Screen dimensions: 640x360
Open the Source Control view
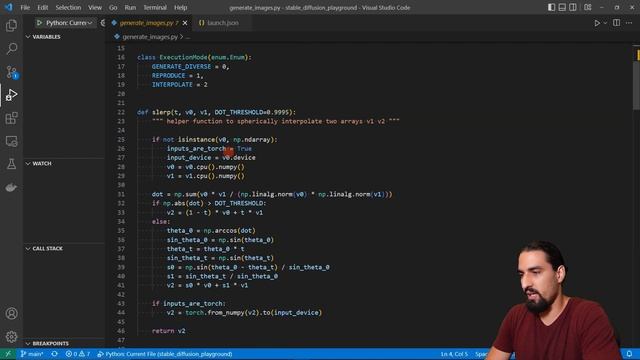pos(11,72)
